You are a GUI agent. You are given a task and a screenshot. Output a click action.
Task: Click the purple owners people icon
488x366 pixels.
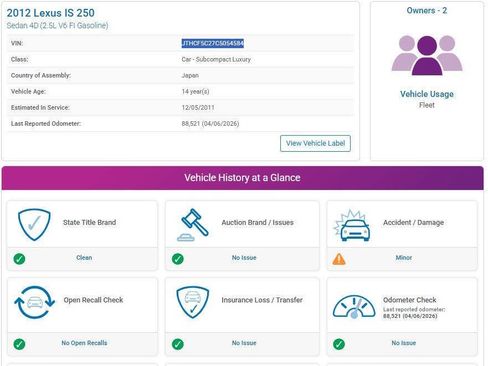coord(427,55)
